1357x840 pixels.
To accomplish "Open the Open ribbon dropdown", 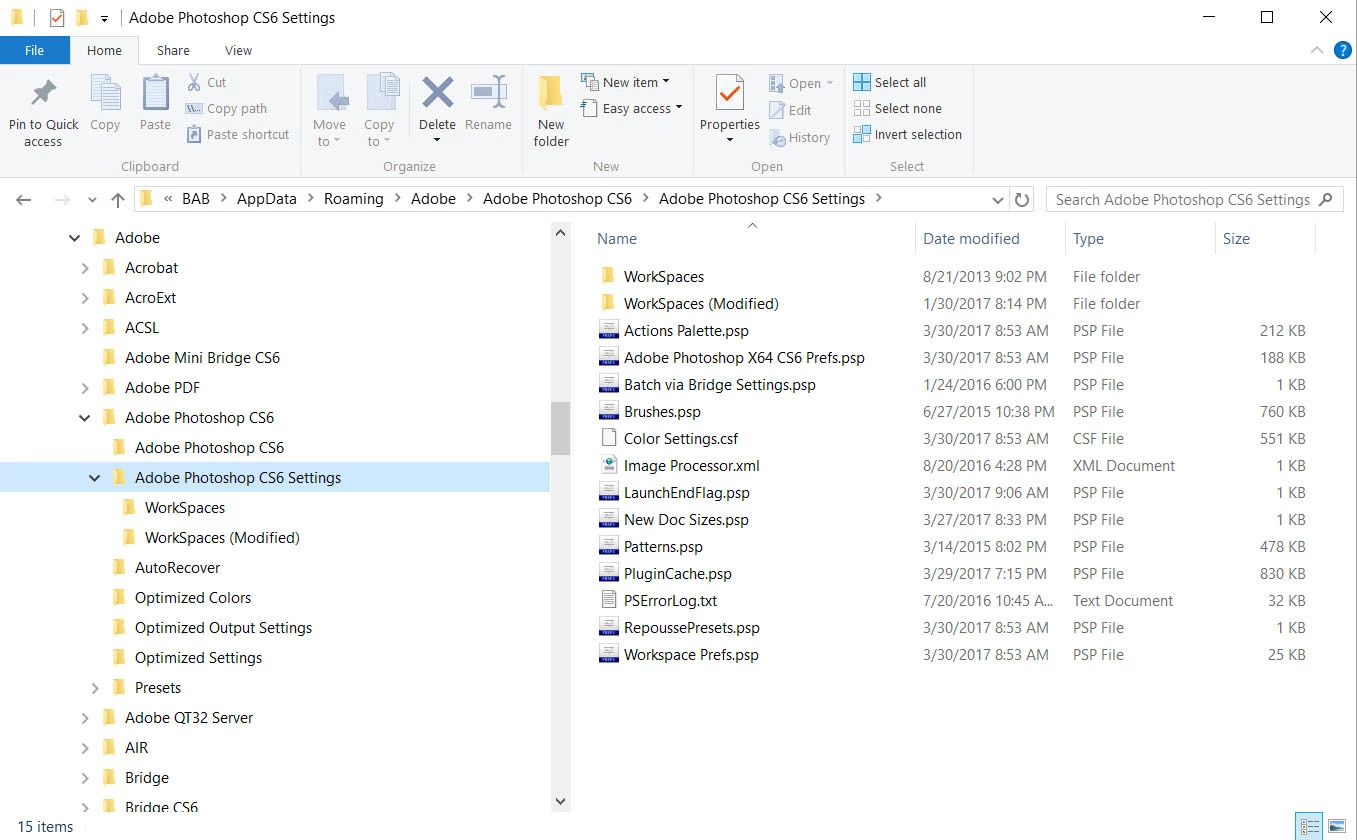I will click(802, 83).
